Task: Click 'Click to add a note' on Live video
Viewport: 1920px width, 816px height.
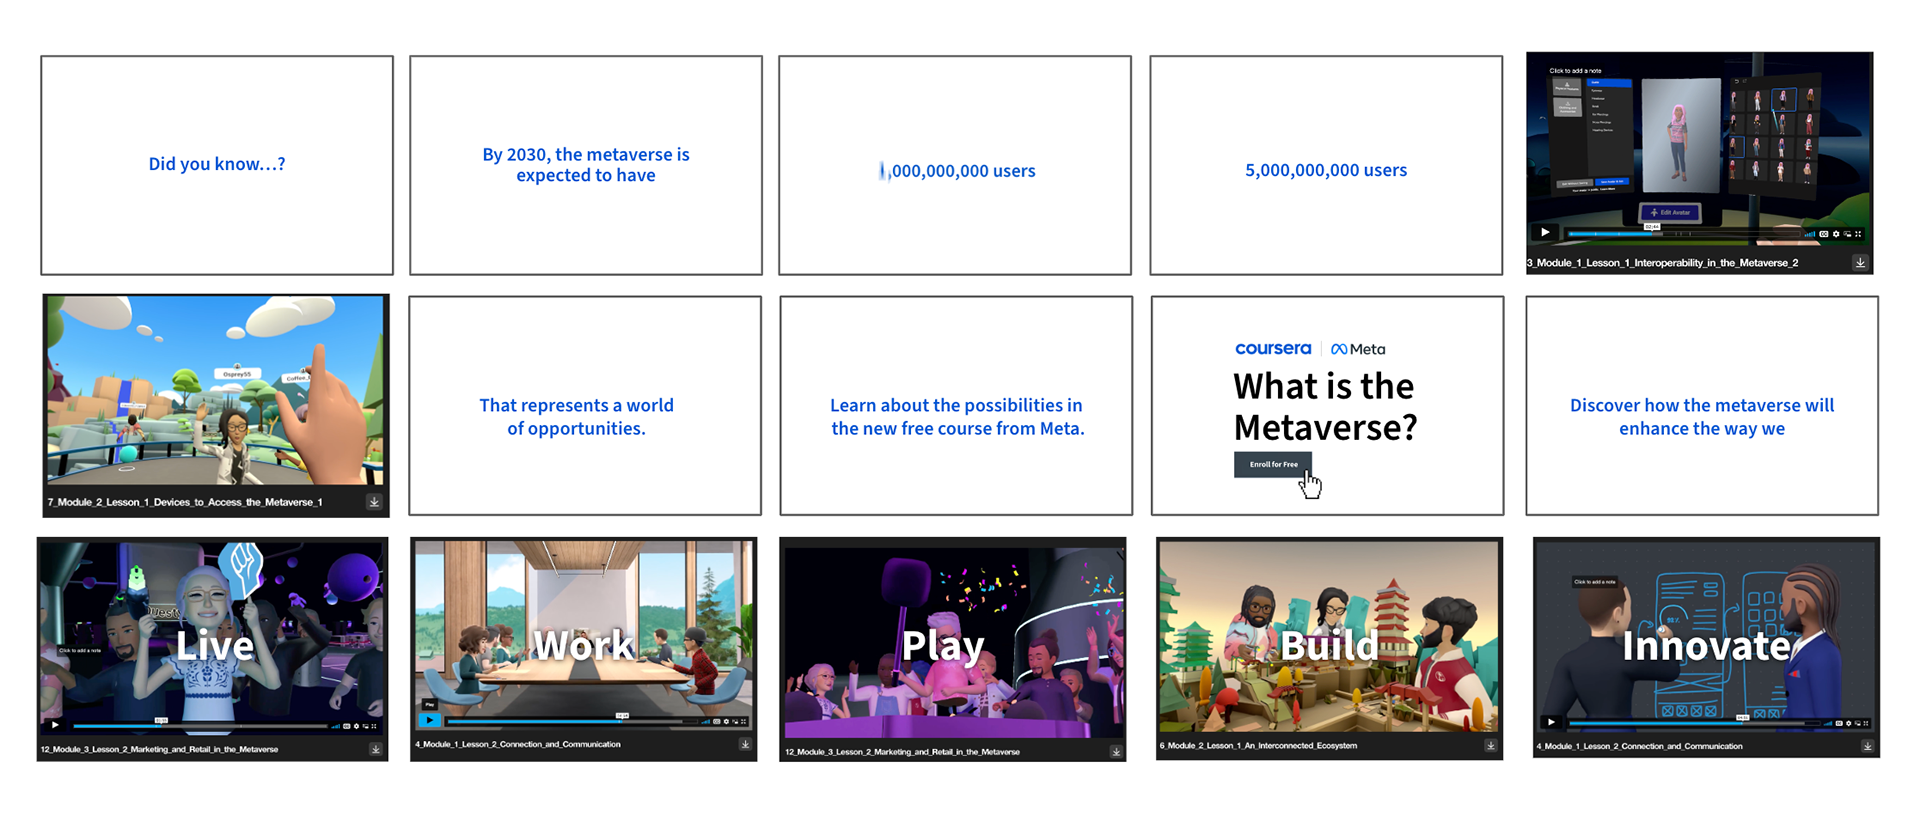Action: pos(80,650)
